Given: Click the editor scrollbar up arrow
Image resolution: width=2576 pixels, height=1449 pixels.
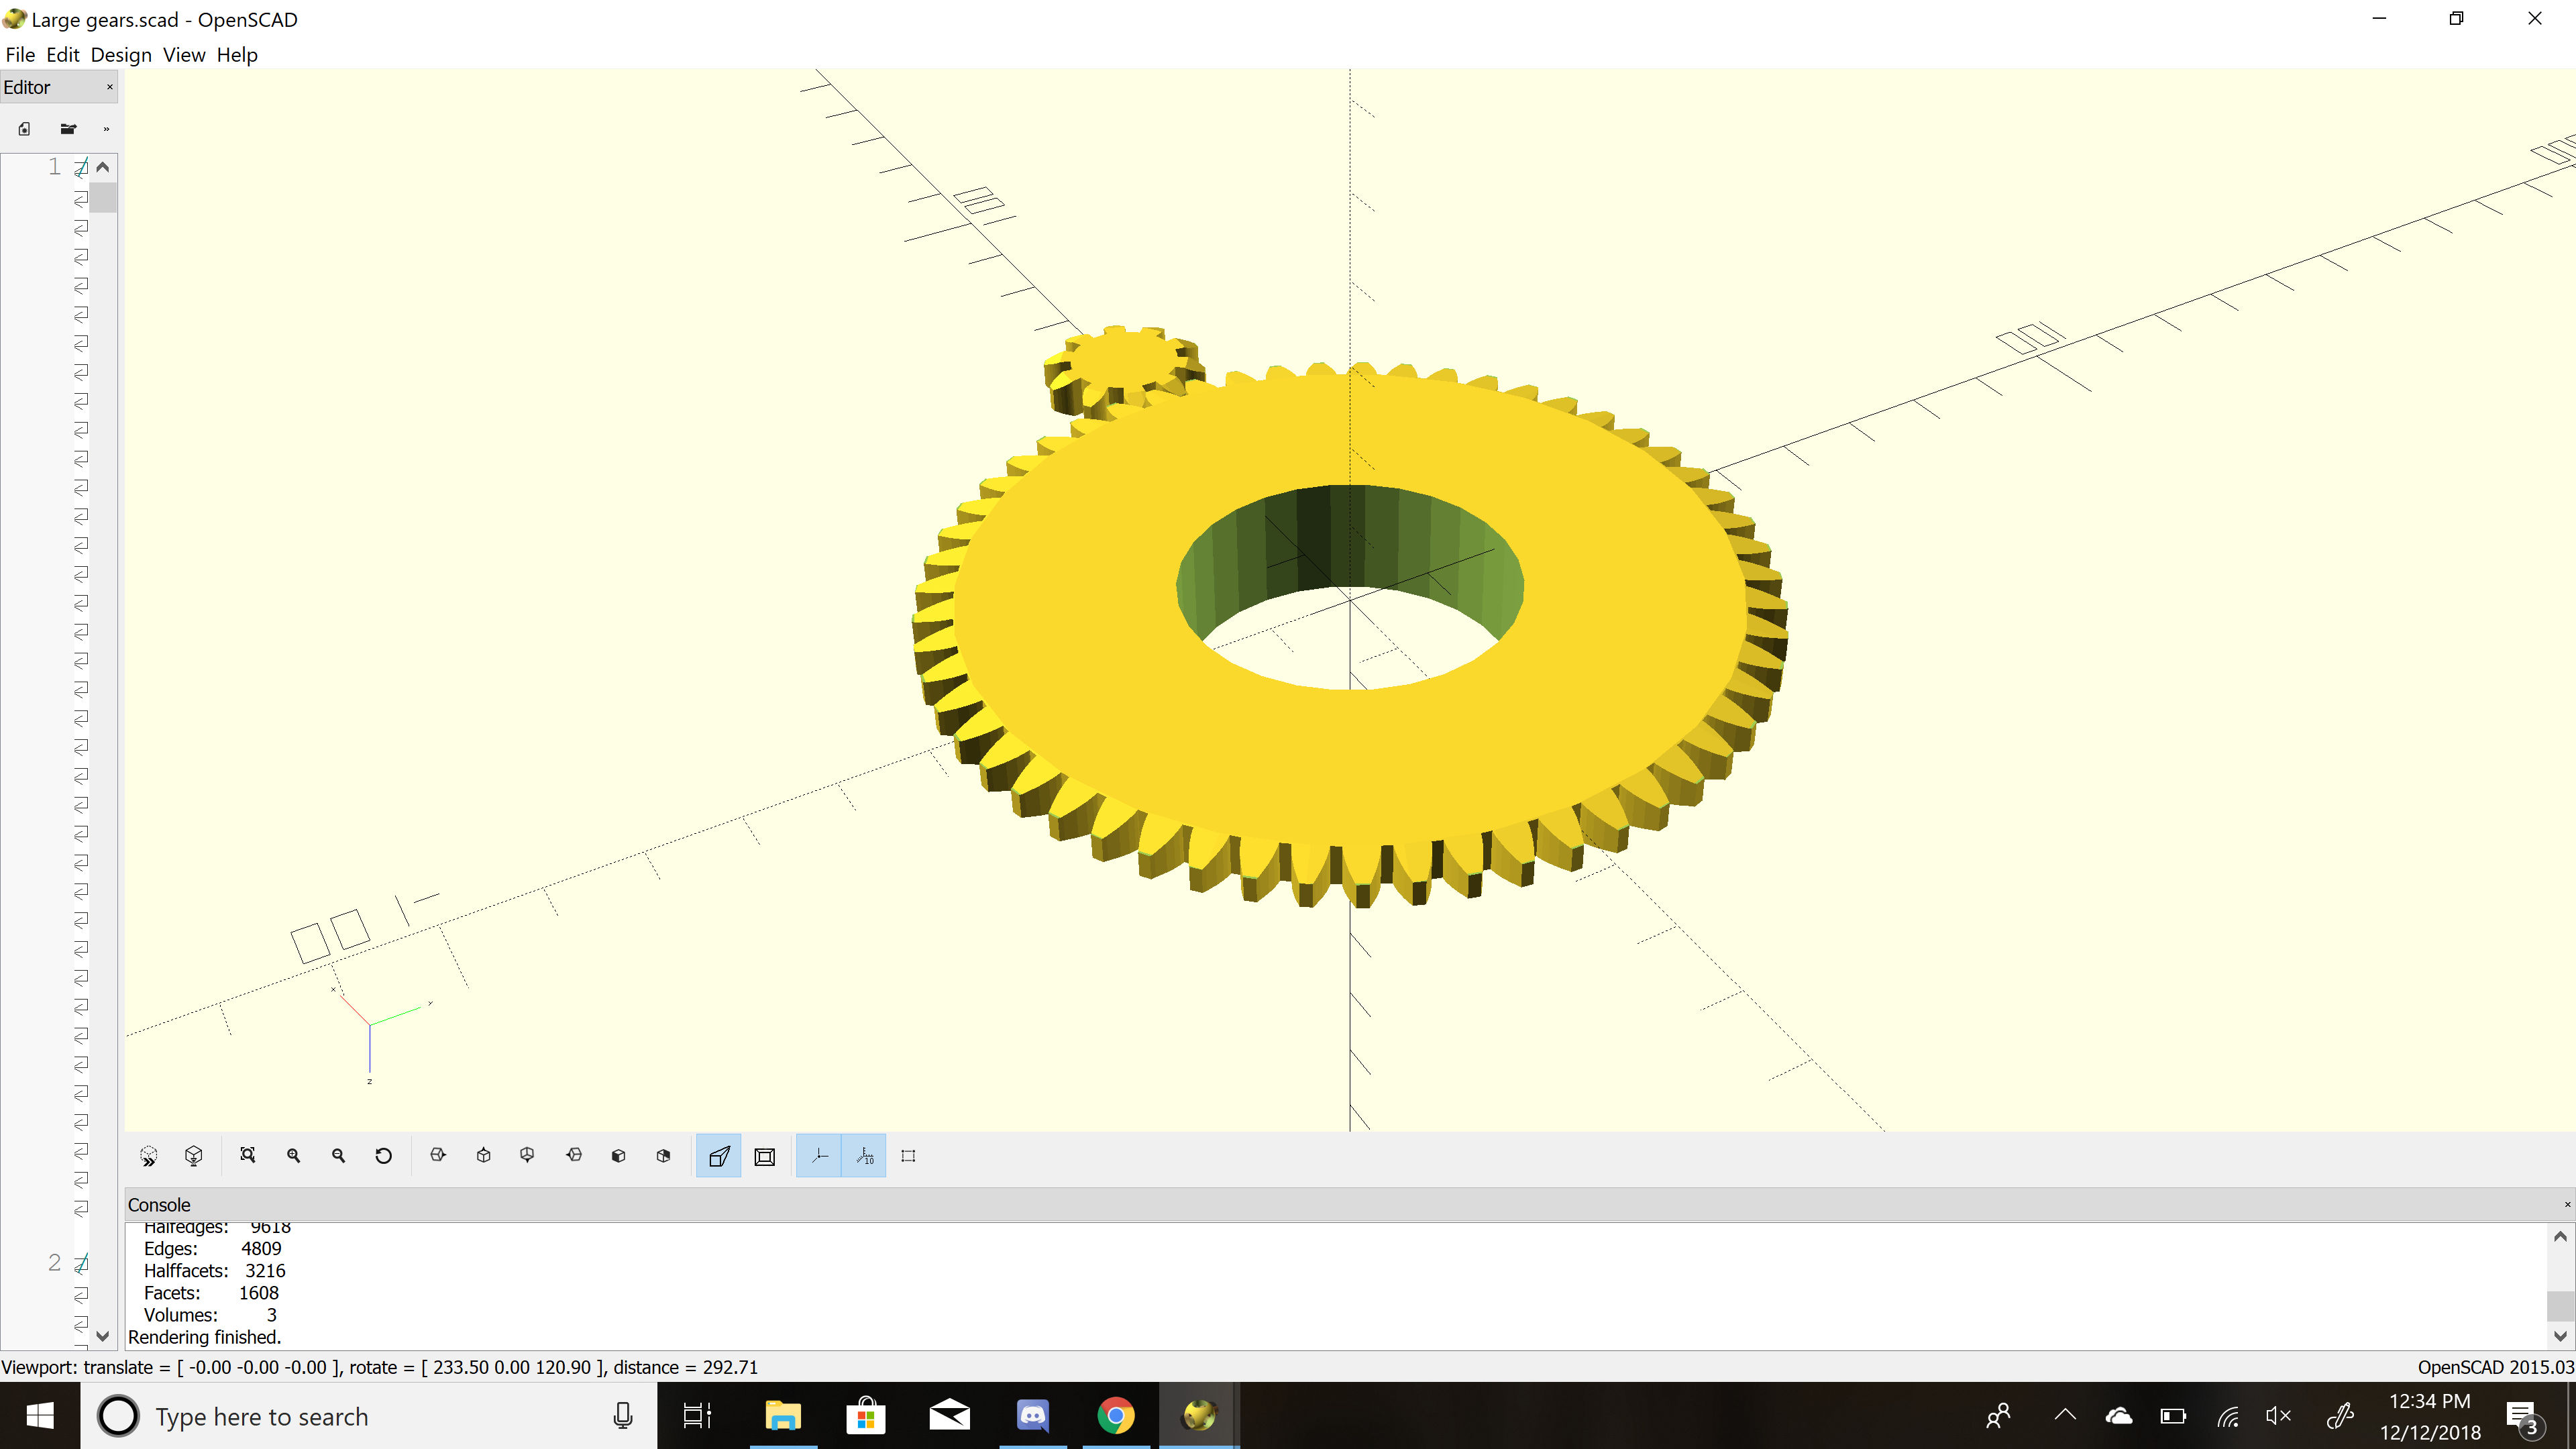Looking at the screenshot, I should (x=103, y=167).
